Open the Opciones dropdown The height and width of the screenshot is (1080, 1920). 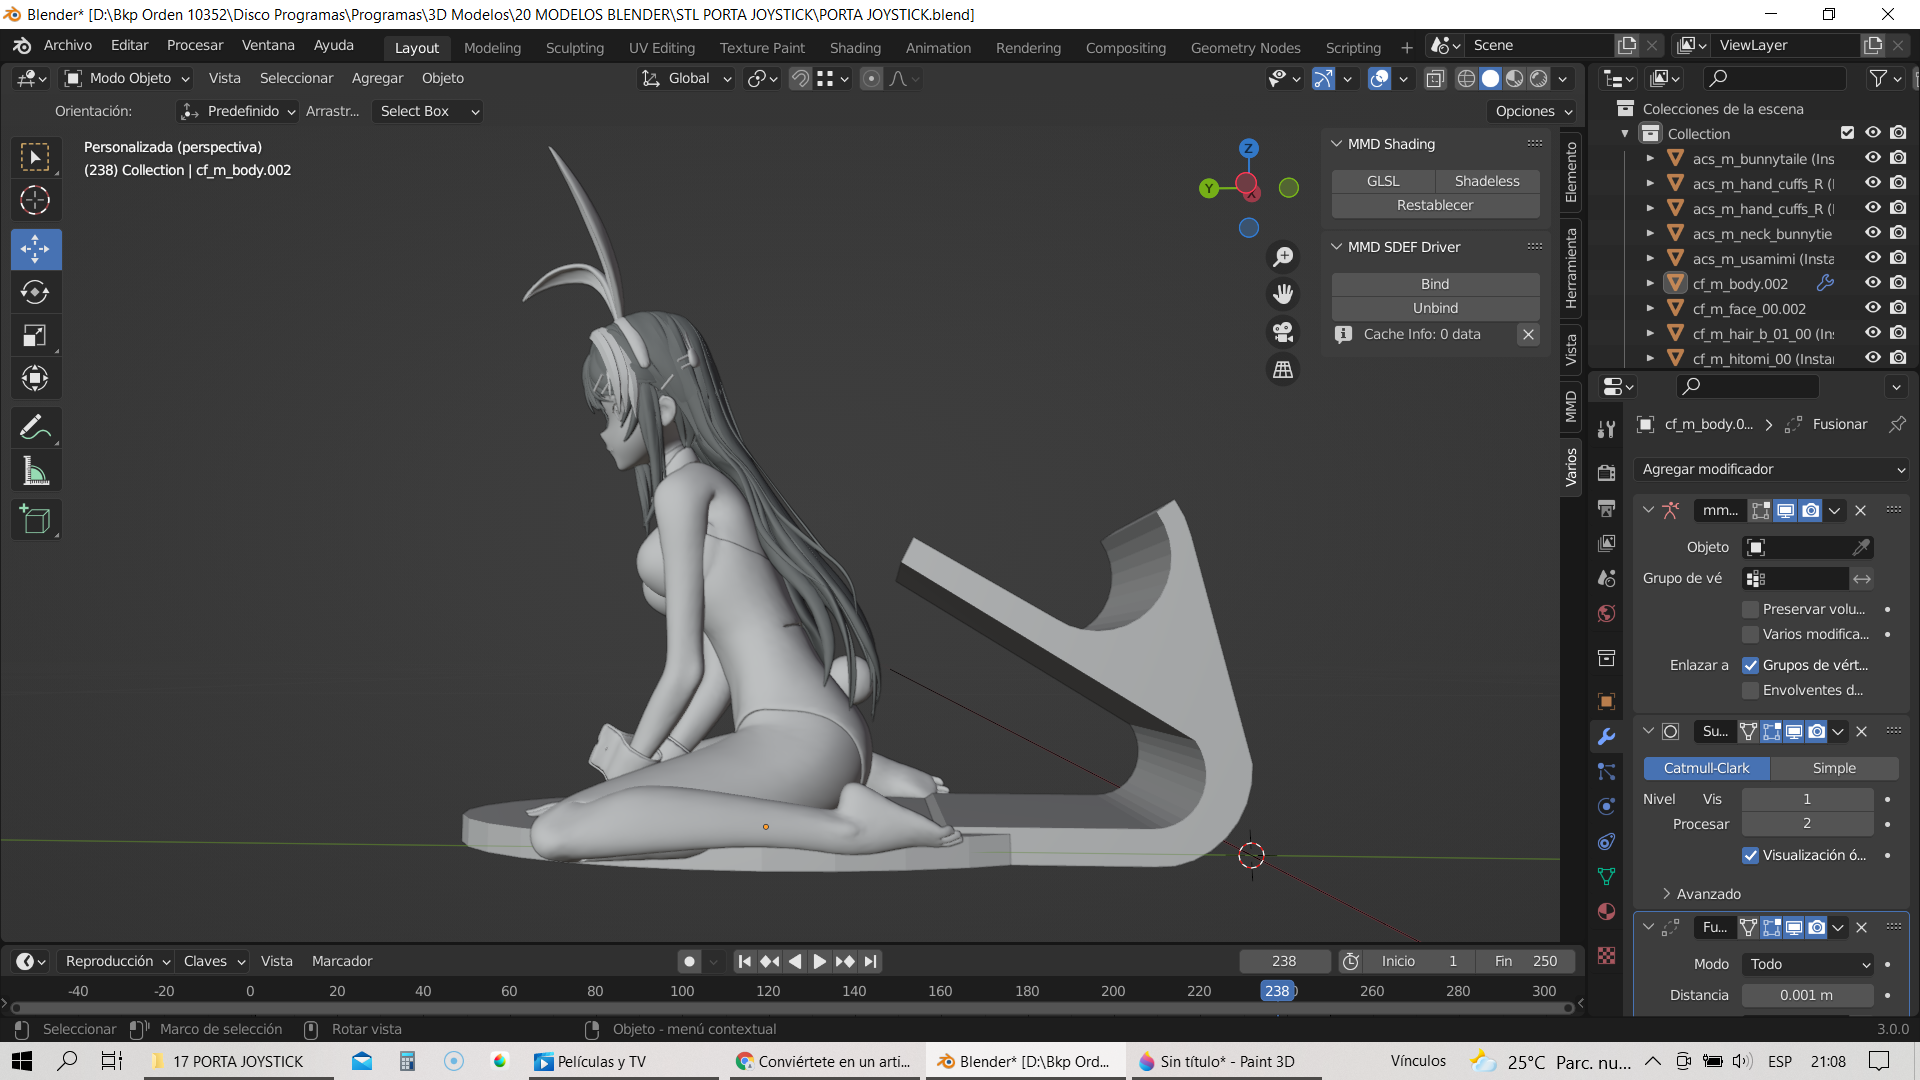pyautogui.click(x=1533, y=111)
